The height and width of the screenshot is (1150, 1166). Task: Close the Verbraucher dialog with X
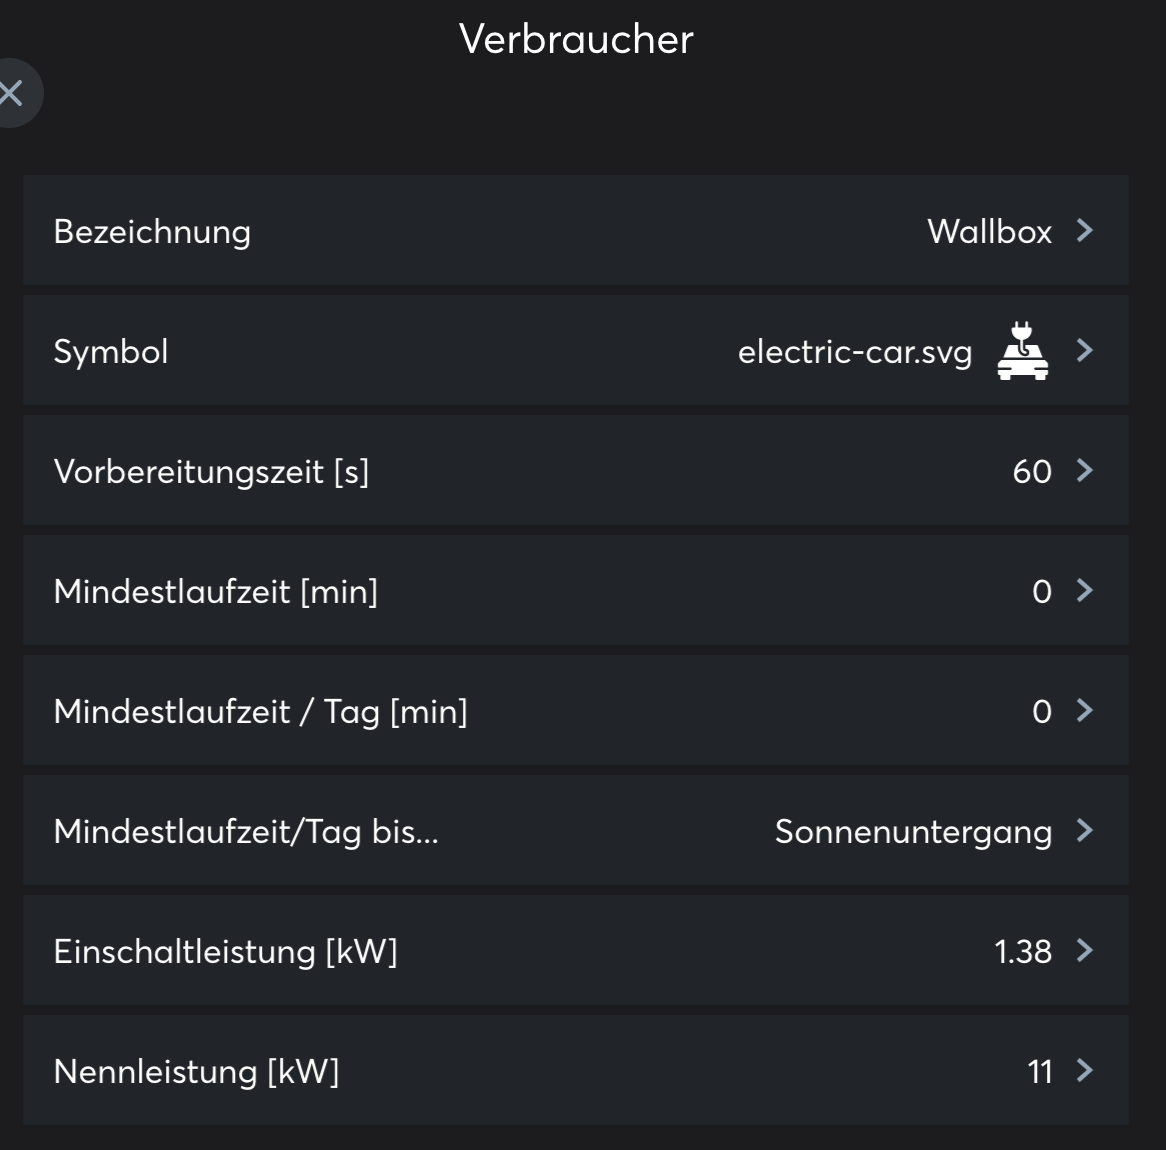tap(12, 94)
